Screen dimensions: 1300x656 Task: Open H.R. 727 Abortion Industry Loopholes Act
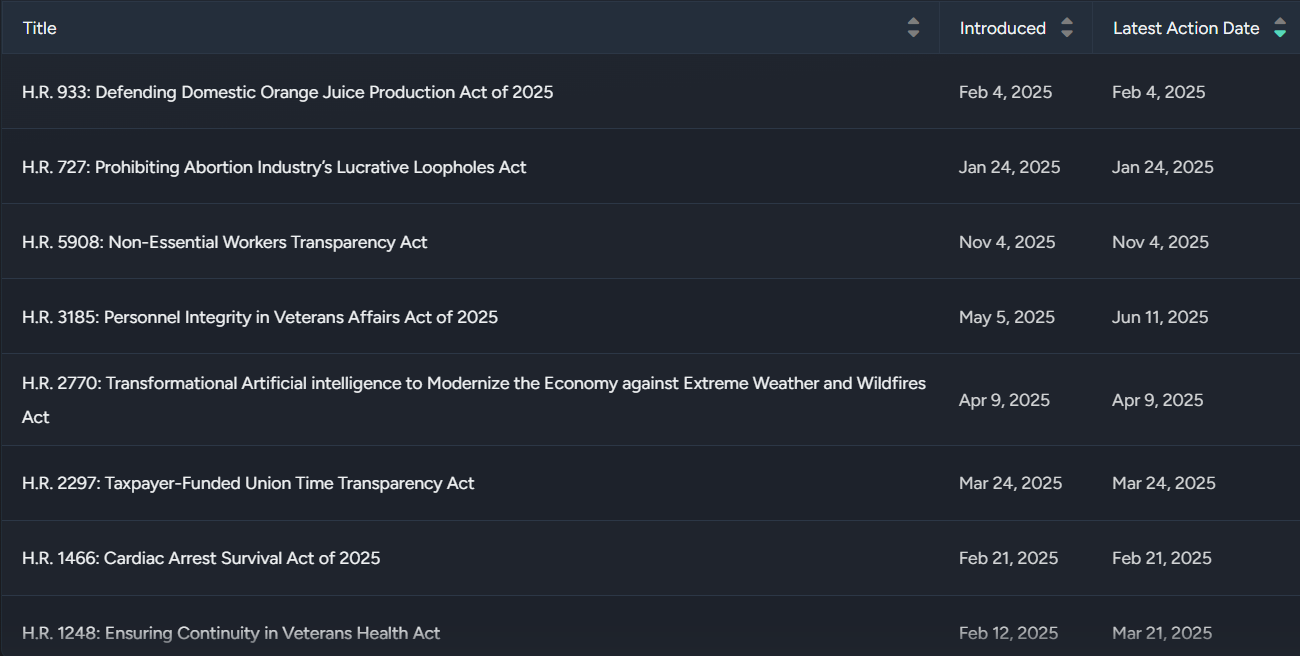(x=274, y=167)
